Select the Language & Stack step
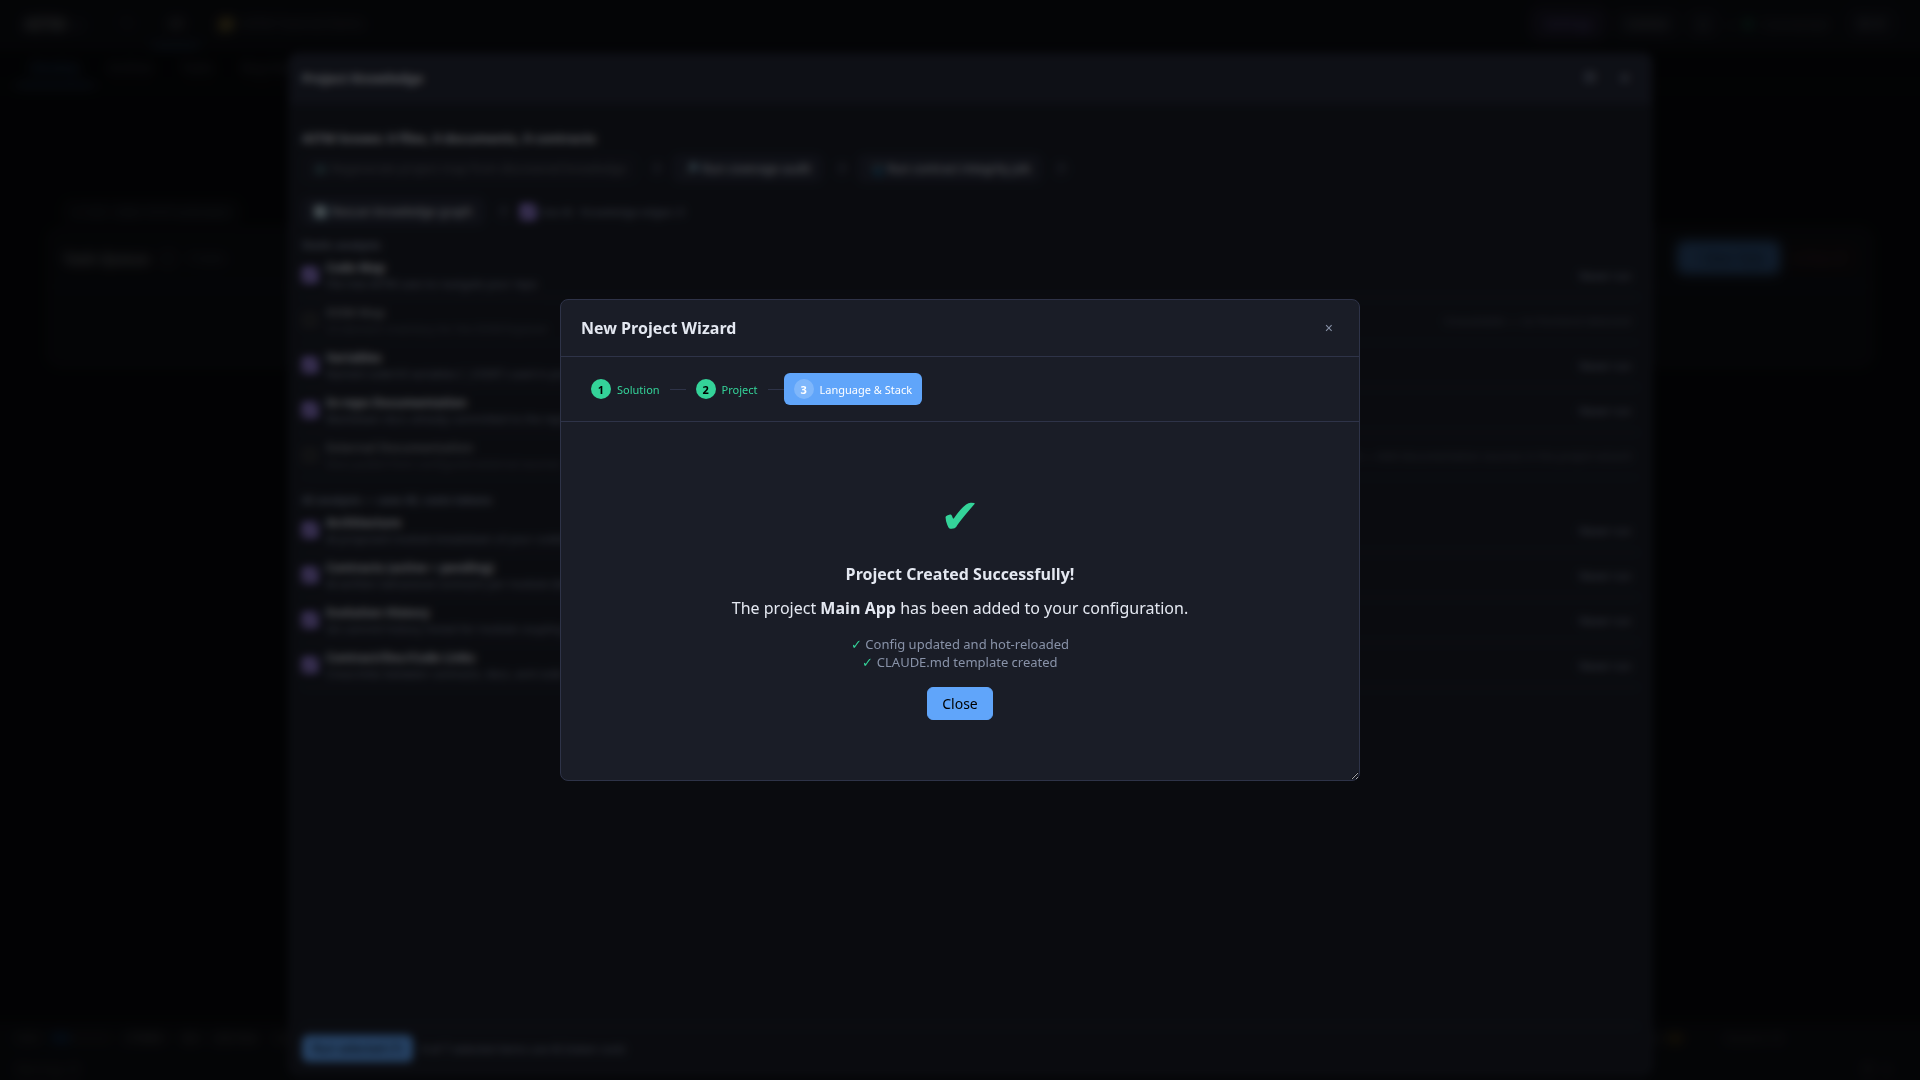Screen dimensions: 1920x1080 (853, 389)
